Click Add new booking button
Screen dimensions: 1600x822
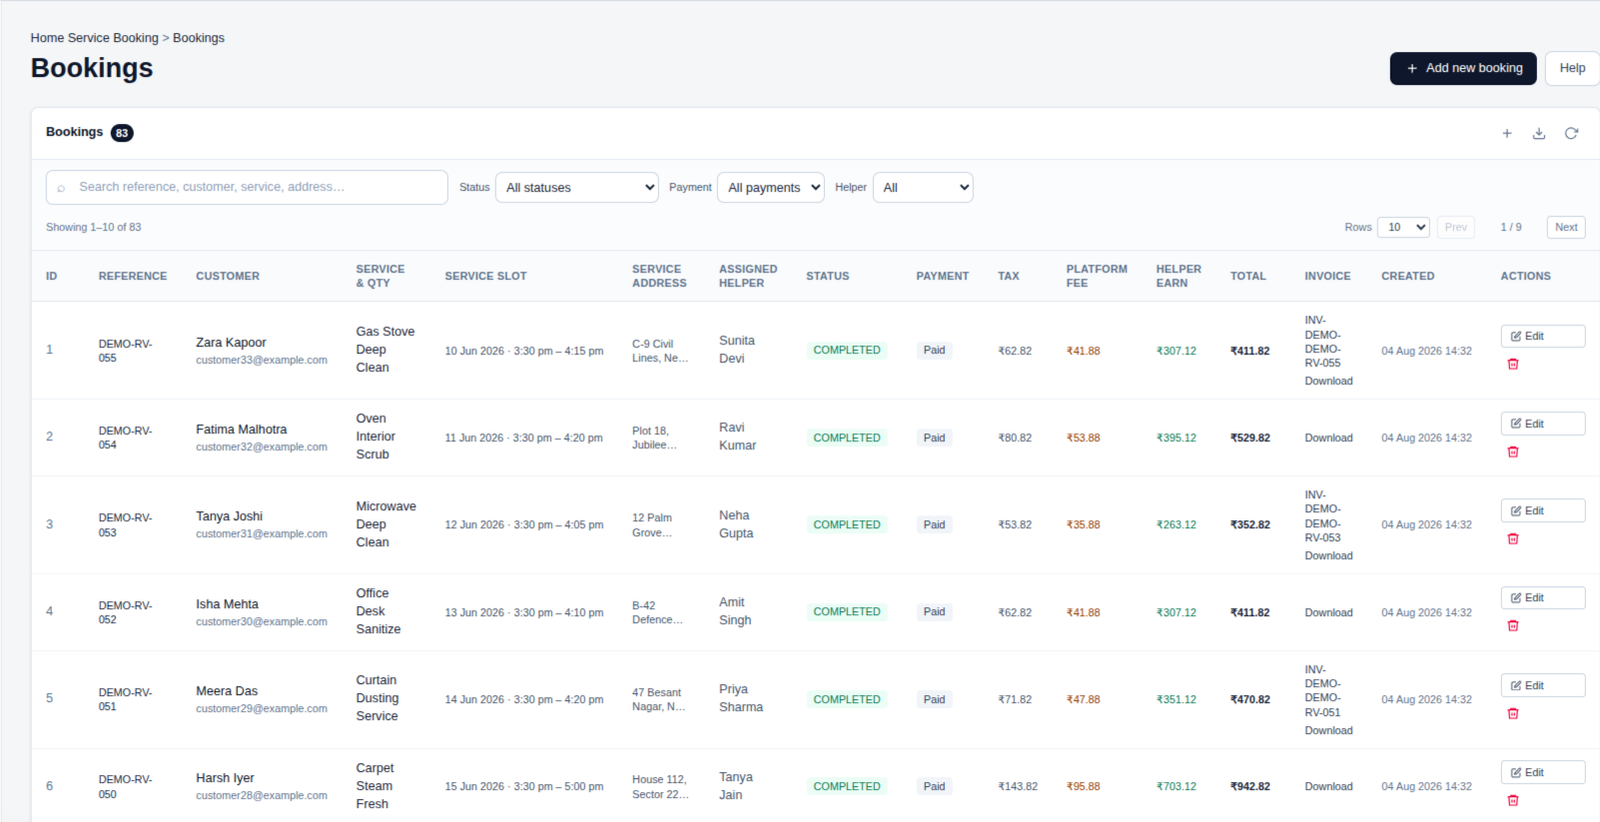(x=1463, y=68)
